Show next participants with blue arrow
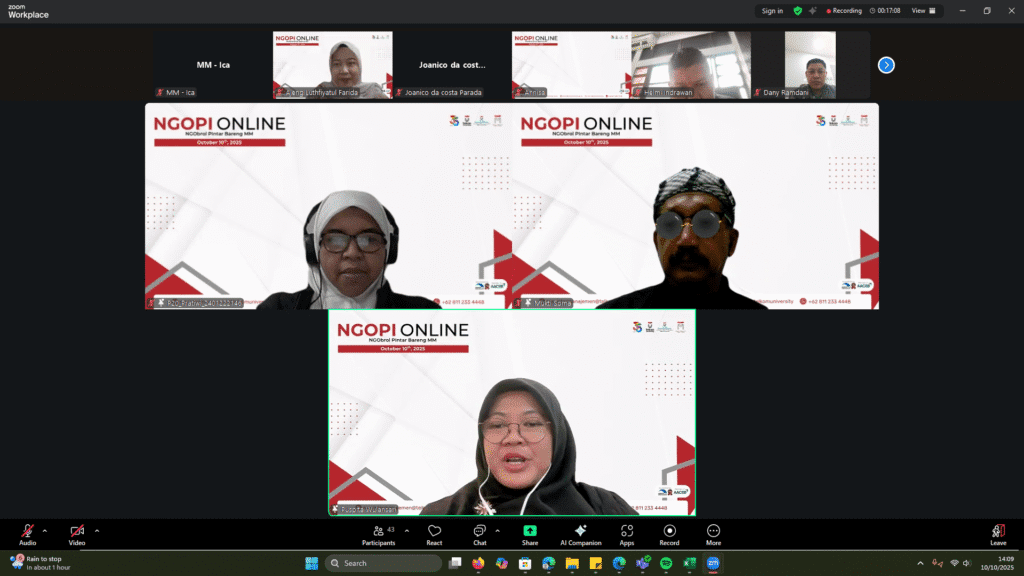This screenshot has height=576, width=1024. pos(886,65)
